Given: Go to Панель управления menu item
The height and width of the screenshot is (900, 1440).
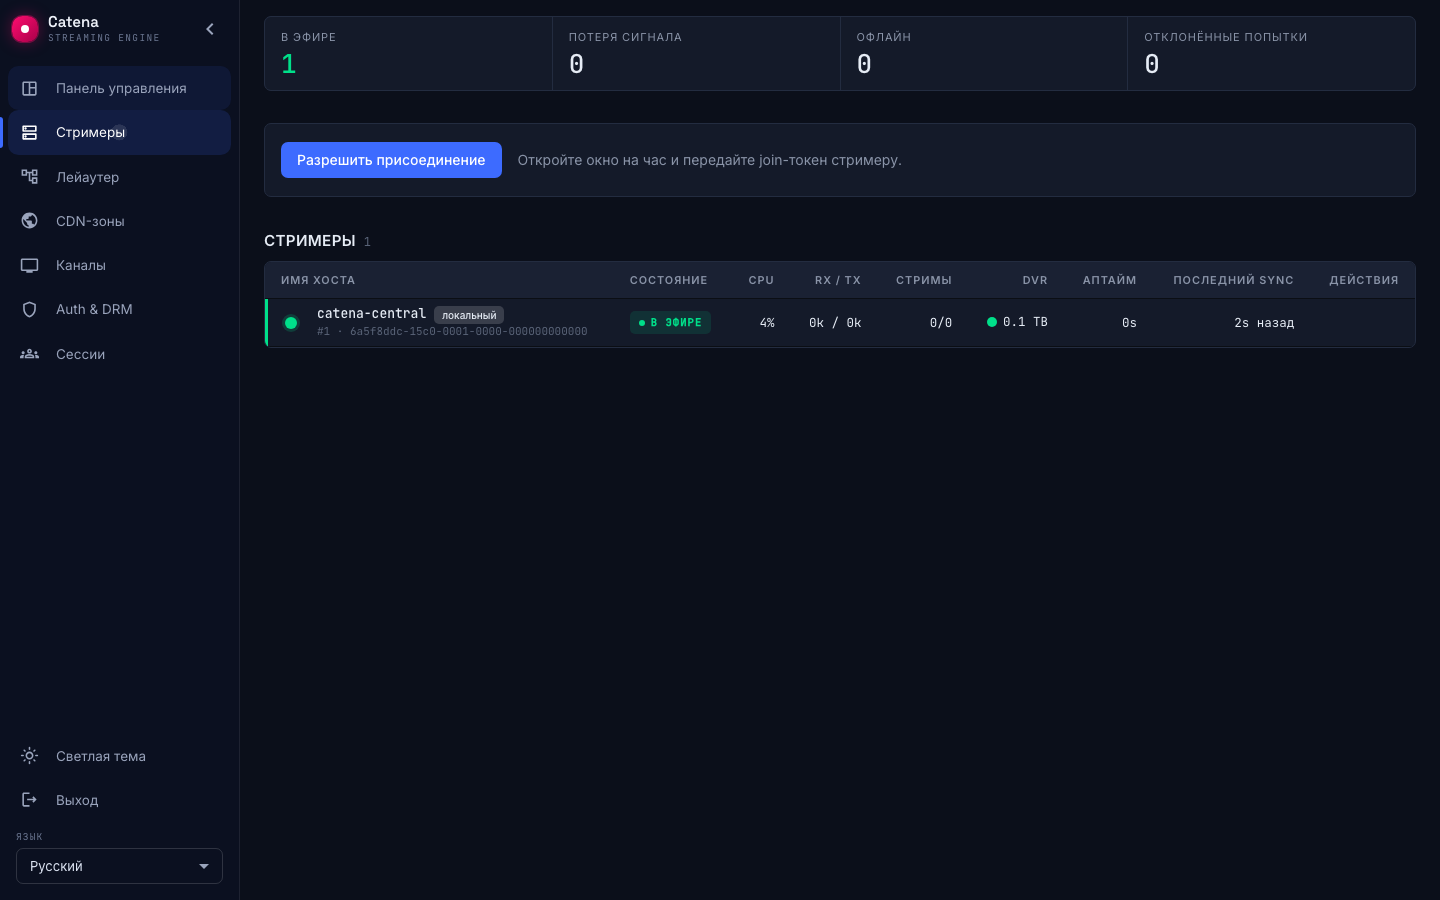Looking at the screenshot, I should click(x=120, y=88).
